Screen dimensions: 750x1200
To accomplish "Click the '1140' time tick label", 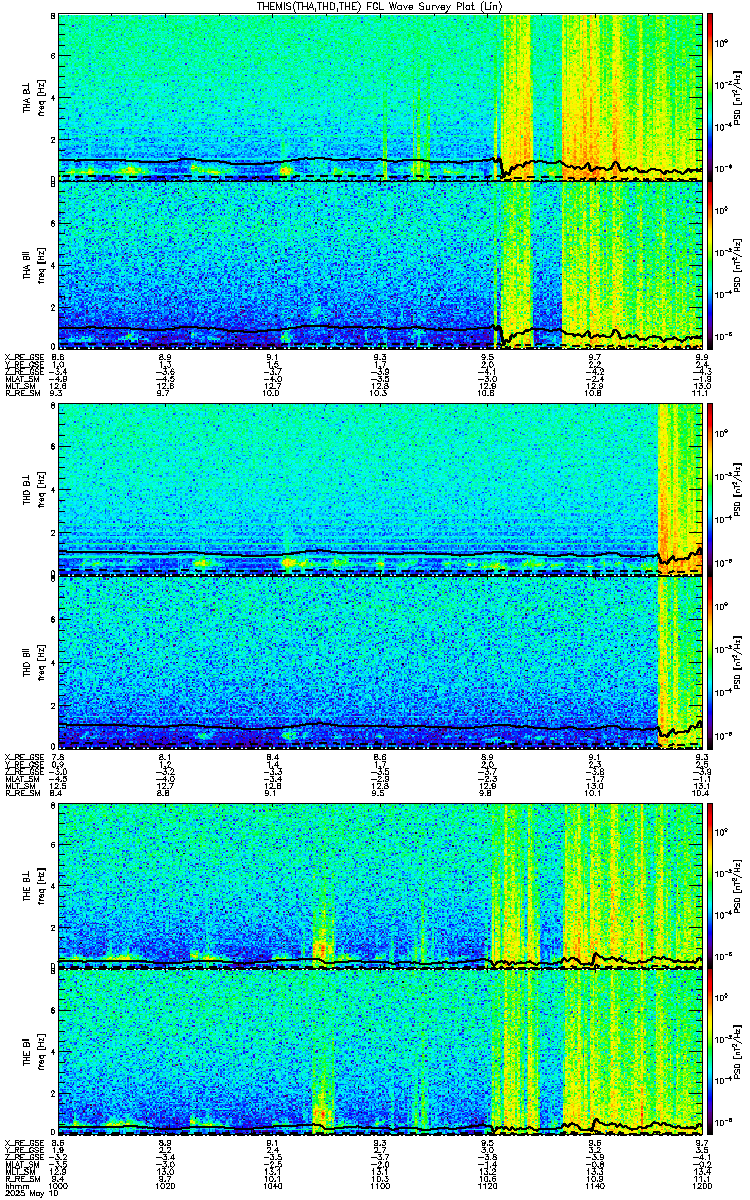I will pyautogui.click(x=595, y=1186).
